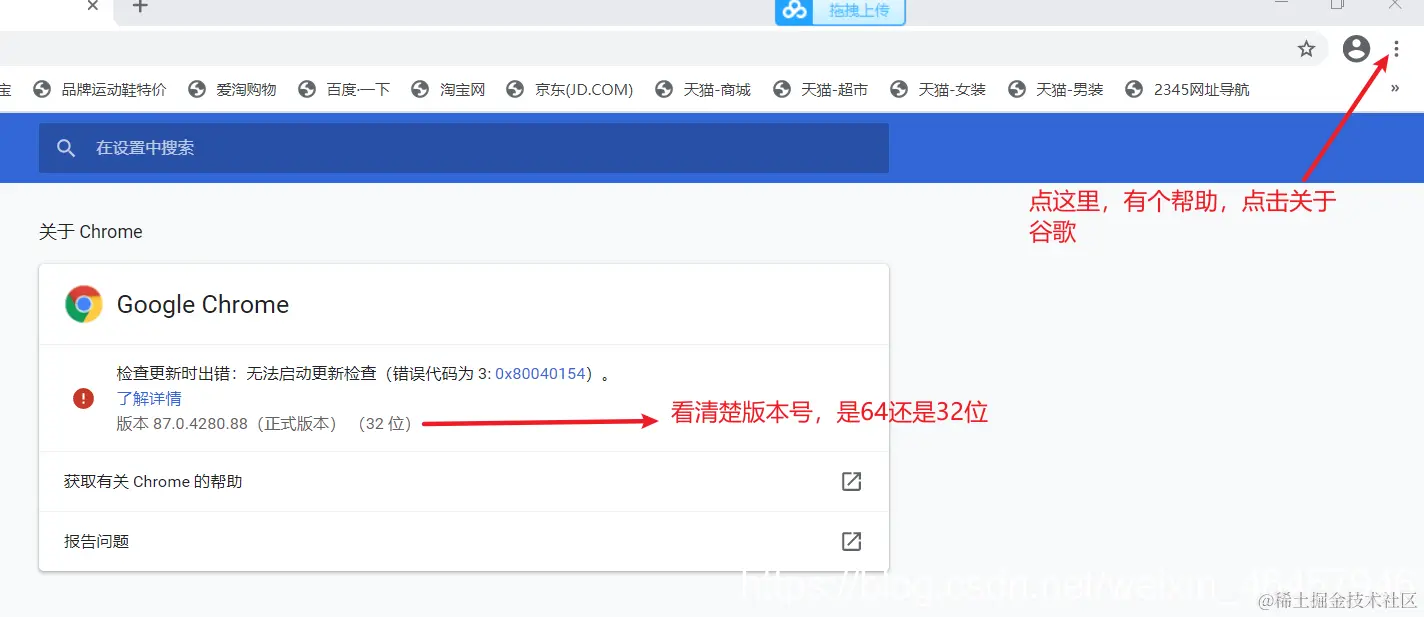The width and height of the screenshot is (1424, 617).
Task: Click the 检查更新时出错 error message
Action: (x=364, y=374)
